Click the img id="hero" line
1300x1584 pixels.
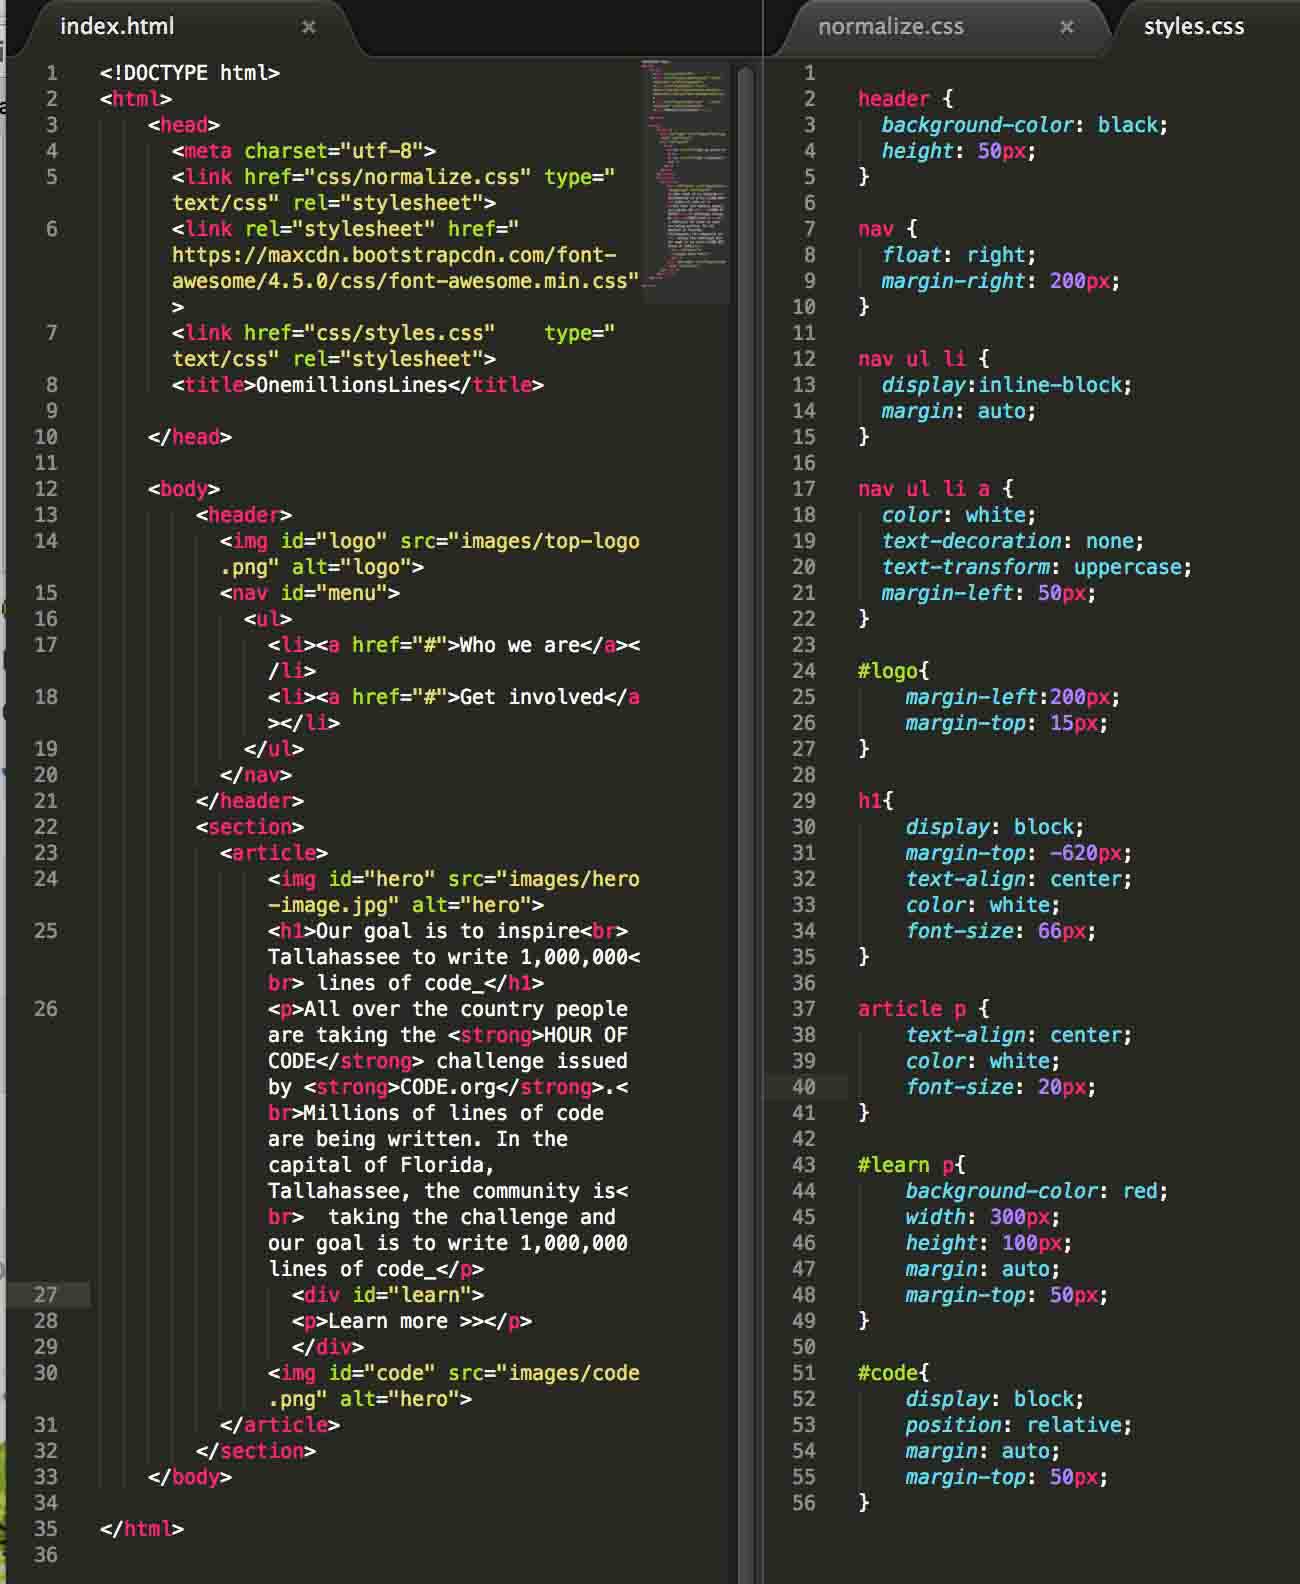tap(454, 892)
